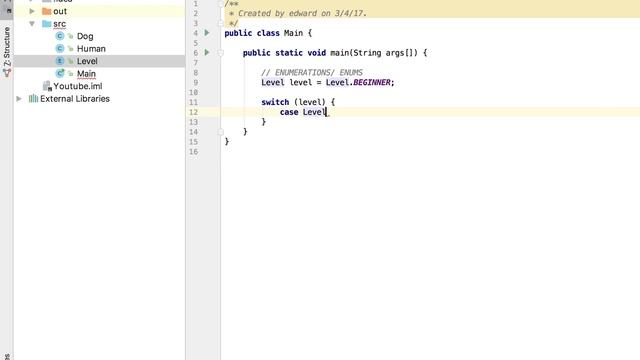Viewport: 640px width, 360px height.
Task: Place cursor after 'case Level' on line 12
Action: point(327,112)
